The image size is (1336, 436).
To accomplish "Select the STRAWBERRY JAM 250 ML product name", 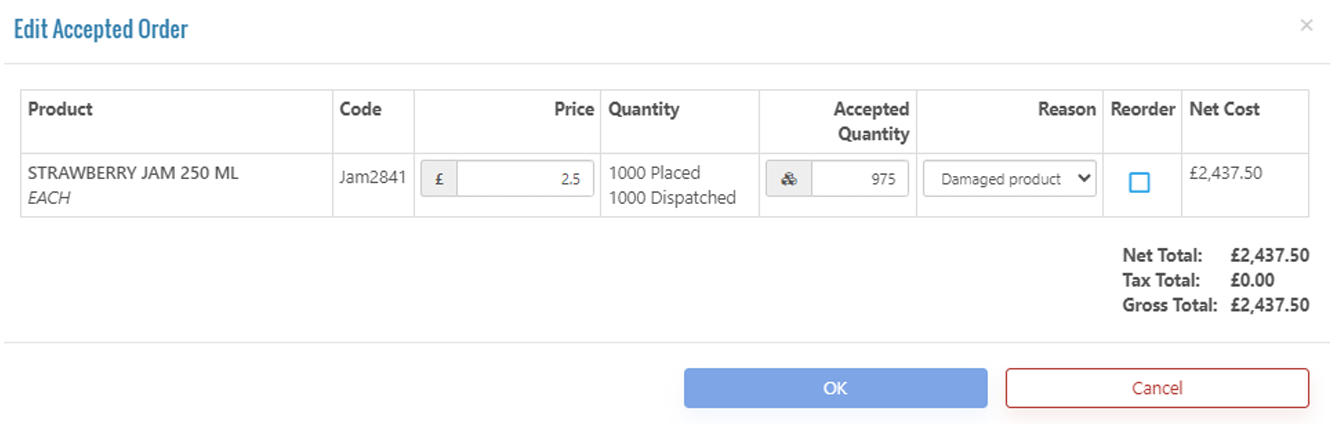I will point(133,173).
